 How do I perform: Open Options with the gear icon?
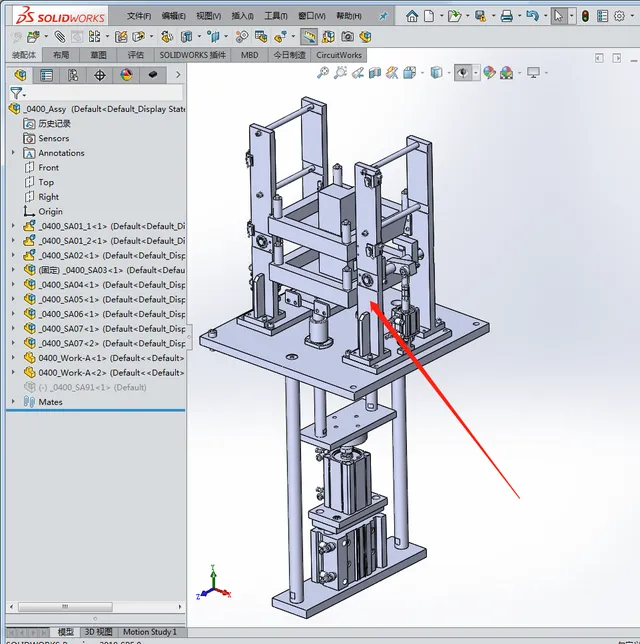point(619,16)
